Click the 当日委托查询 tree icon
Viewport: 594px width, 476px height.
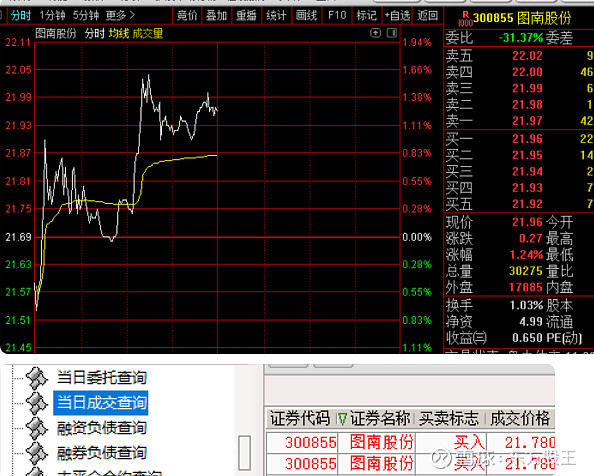point(36,378)
